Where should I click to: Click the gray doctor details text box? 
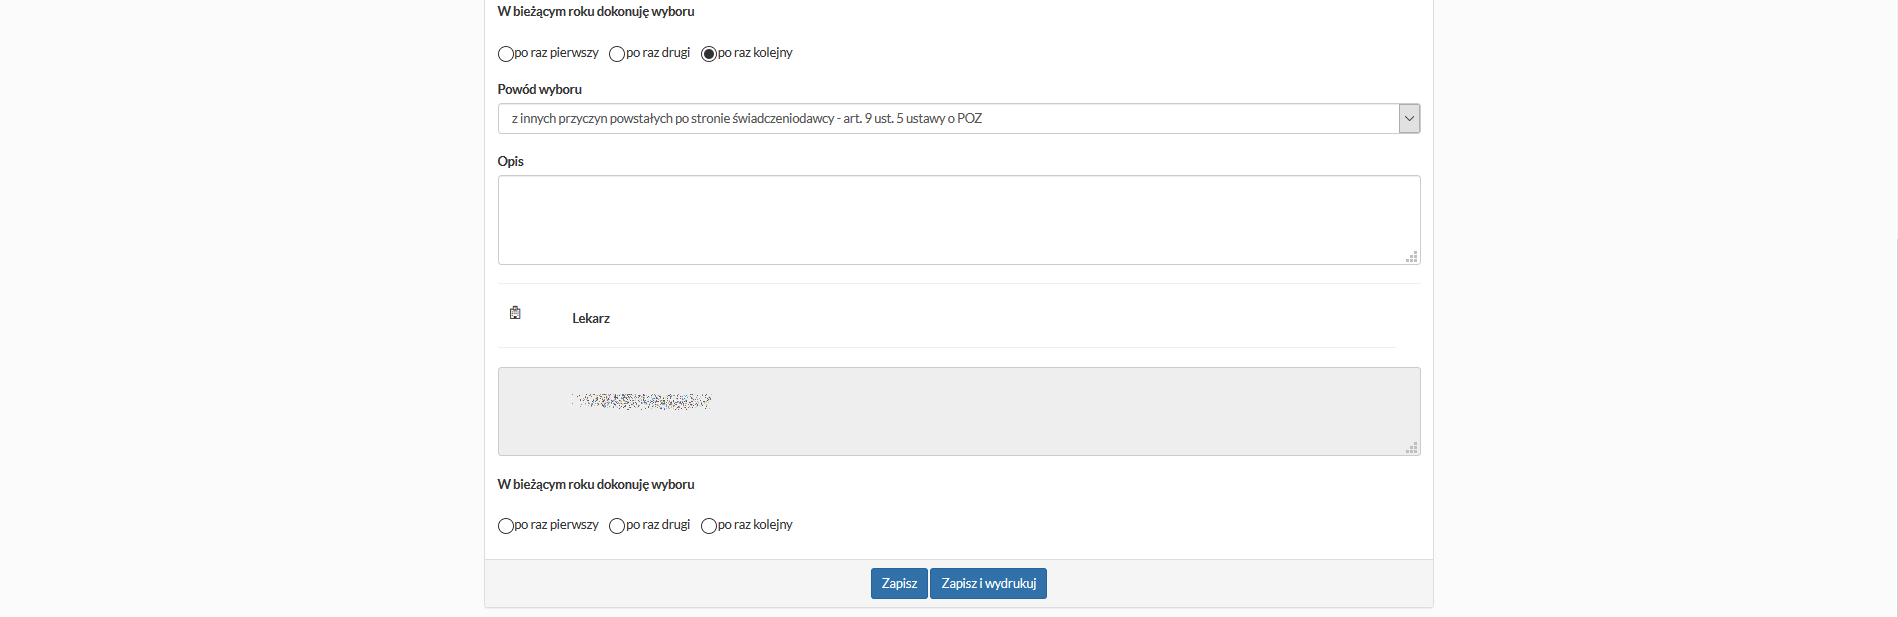(958, 411)
